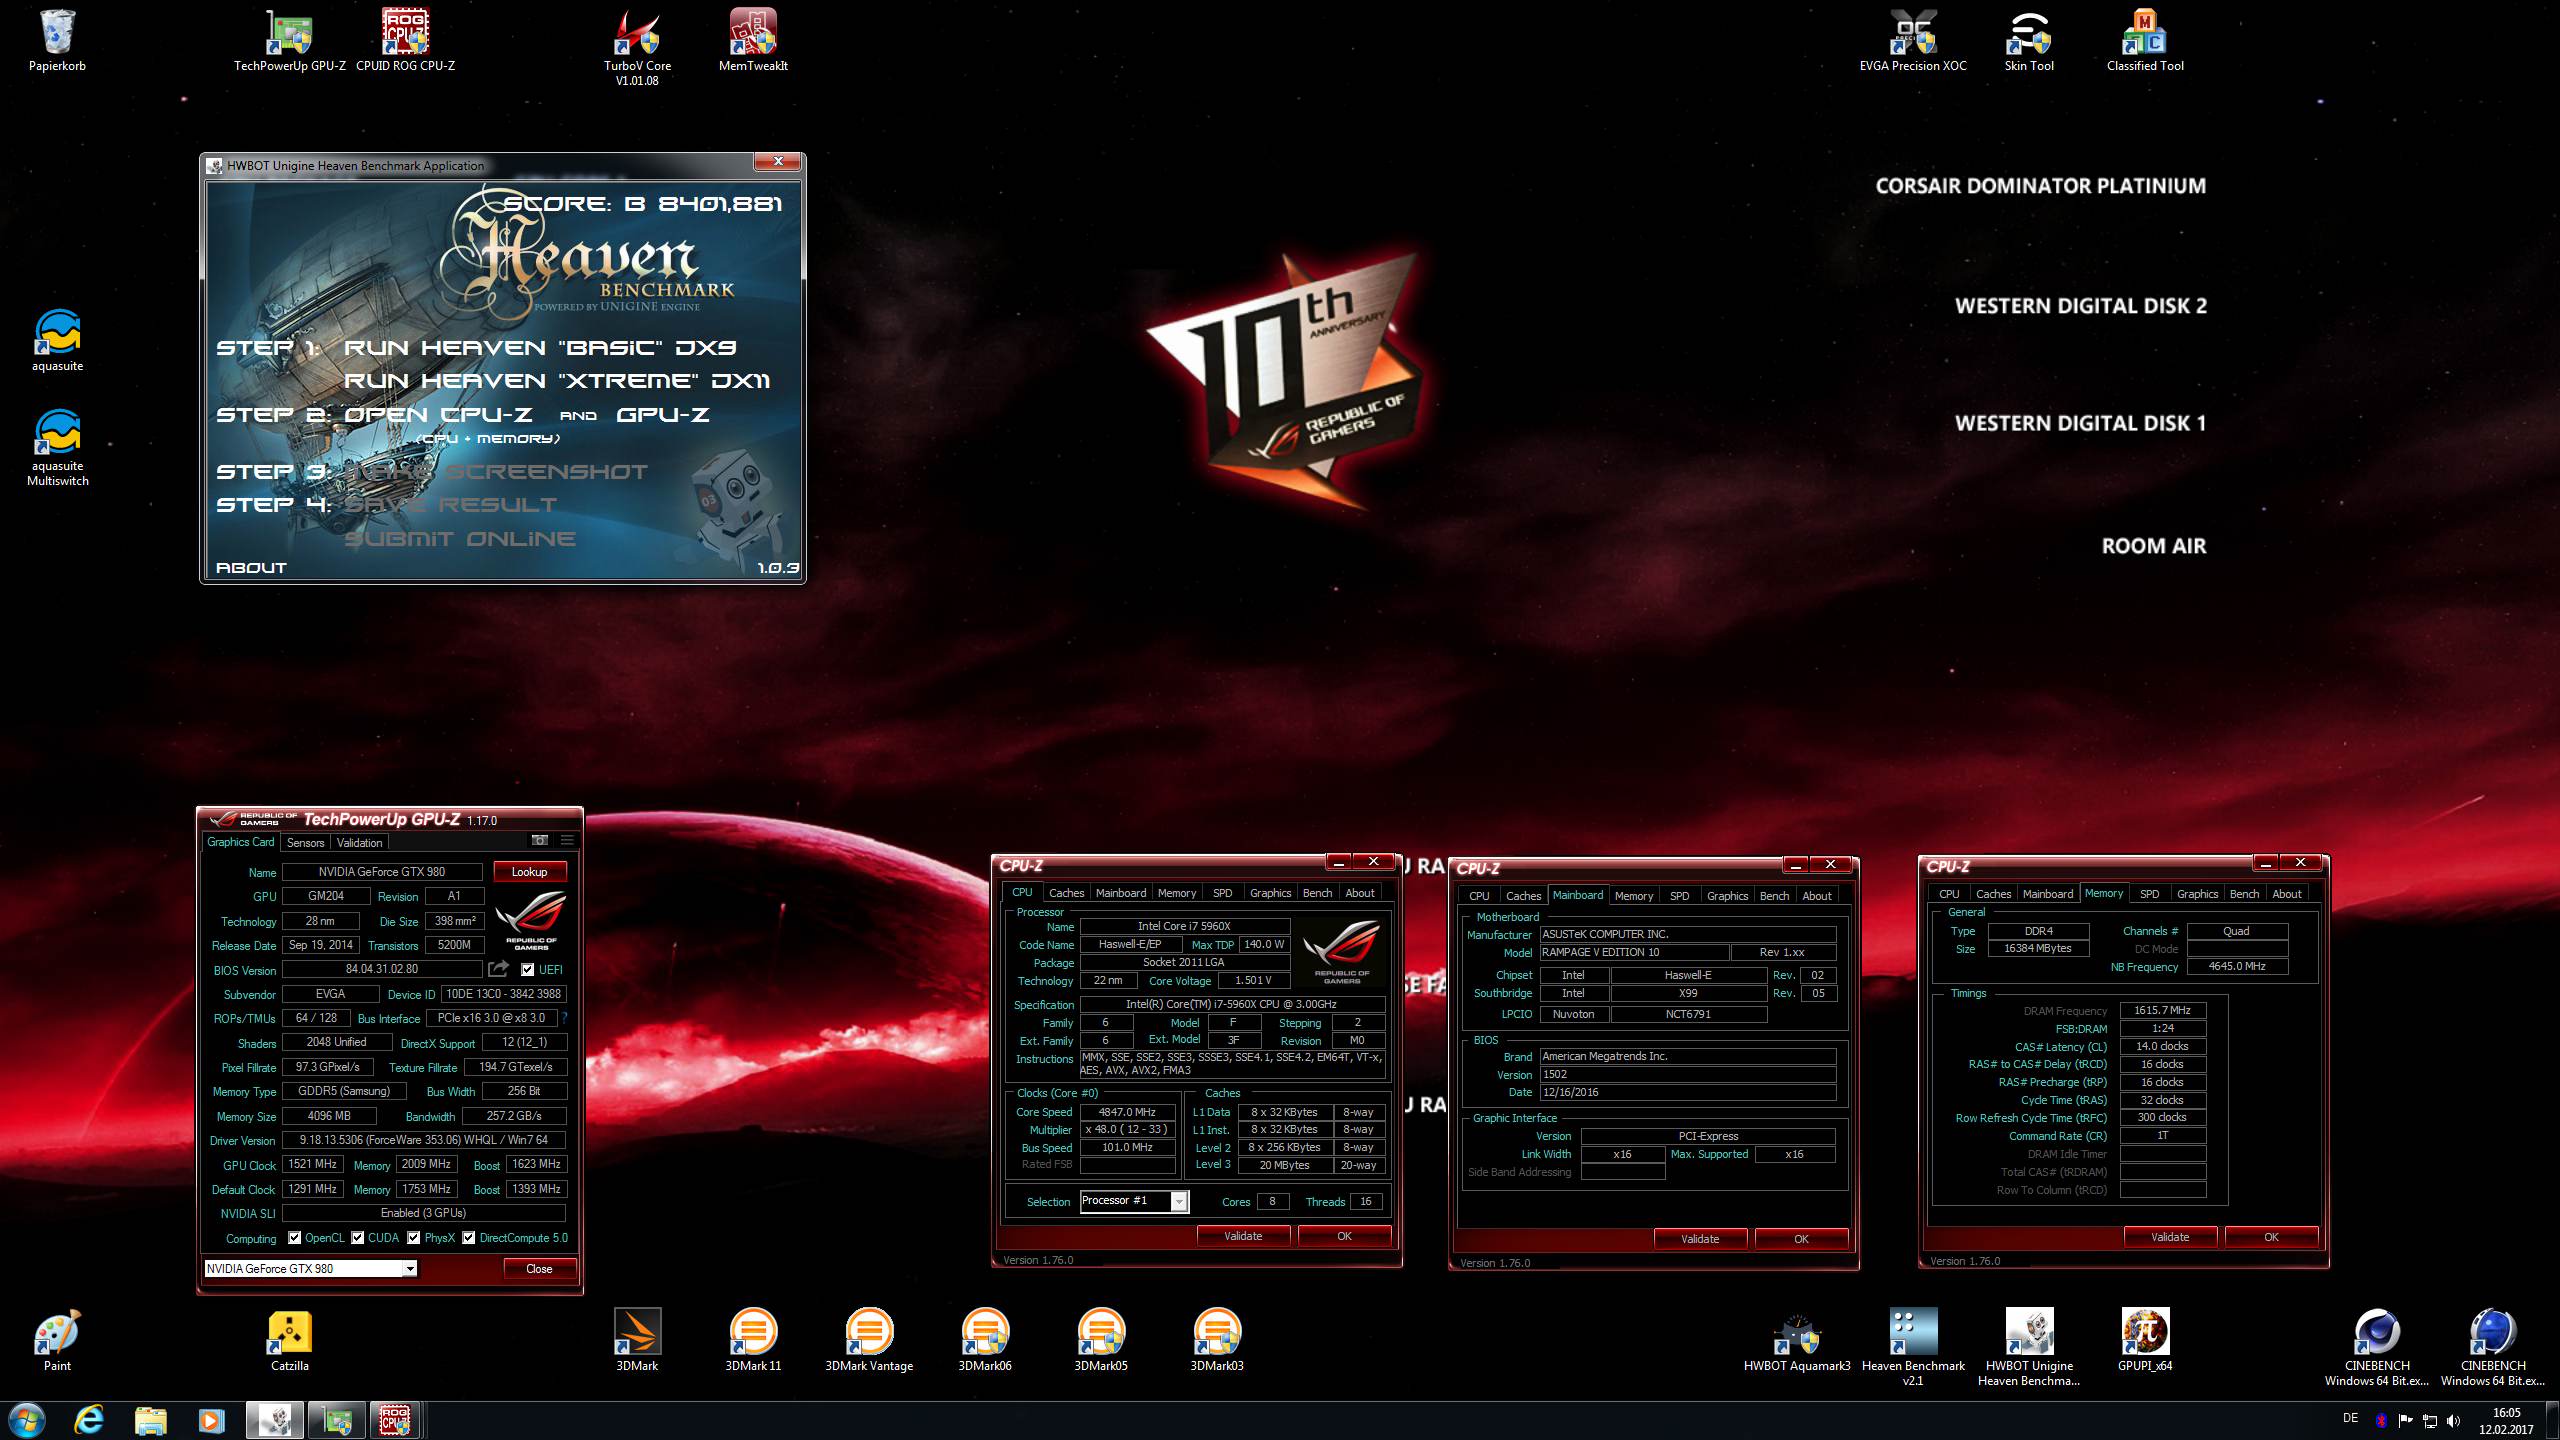Click Run Heaven "Xtreme" DX11 in HWBOT app
Screen dimensions: 2560x1440
click(557, 381)
